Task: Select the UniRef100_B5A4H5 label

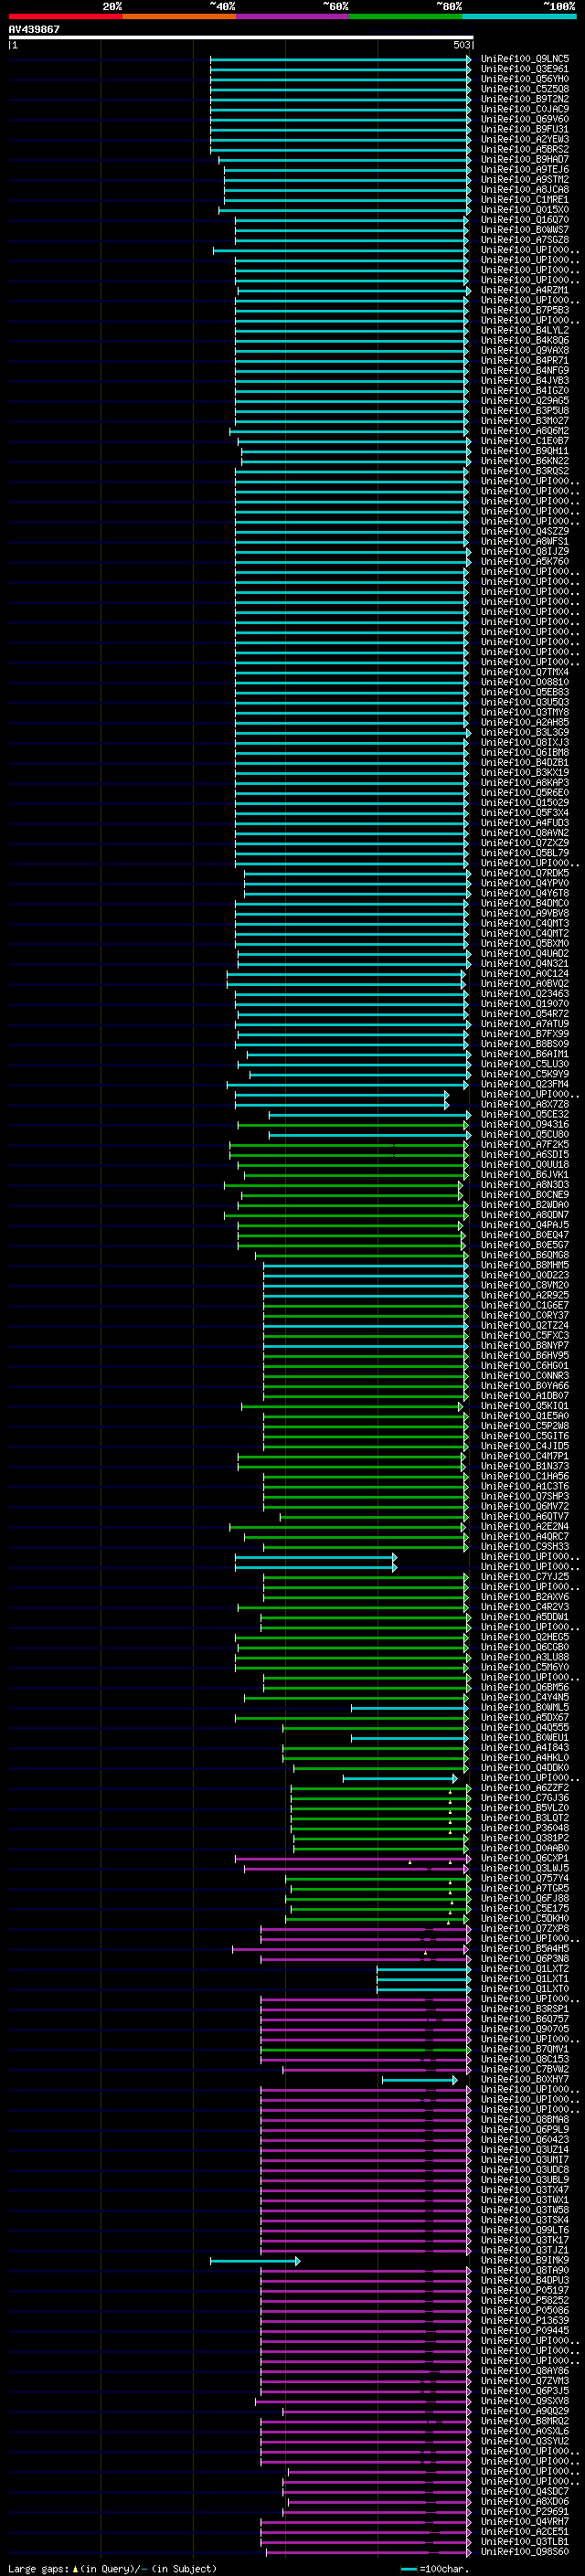Action: [x=525, y=1948]
